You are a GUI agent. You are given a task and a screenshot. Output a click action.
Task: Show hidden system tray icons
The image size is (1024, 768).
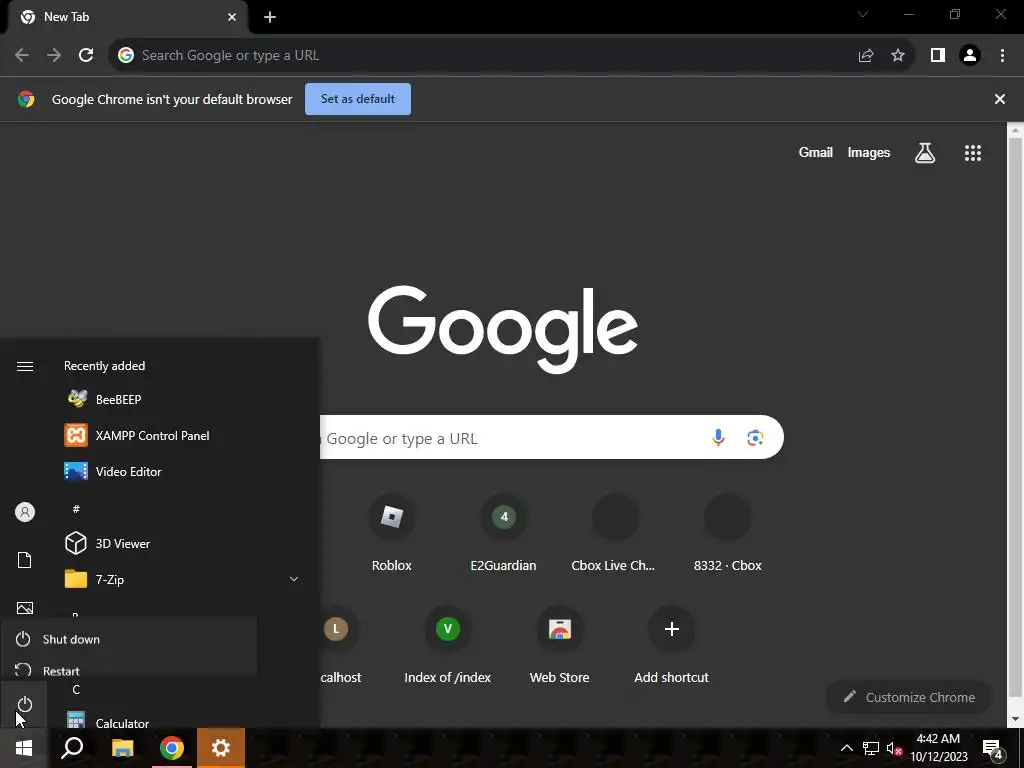(846, 748)
